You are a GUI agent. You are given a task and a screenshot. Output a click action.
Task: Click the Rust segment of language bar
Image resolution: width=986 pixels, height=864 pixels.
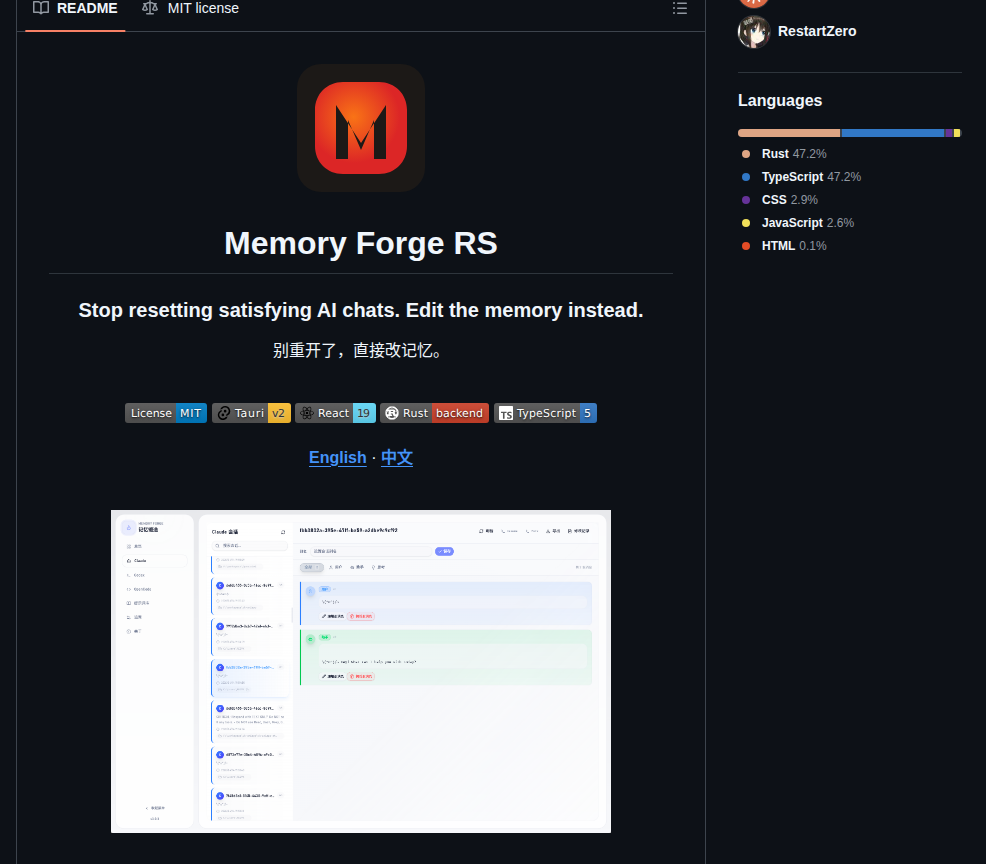[789, 133]
